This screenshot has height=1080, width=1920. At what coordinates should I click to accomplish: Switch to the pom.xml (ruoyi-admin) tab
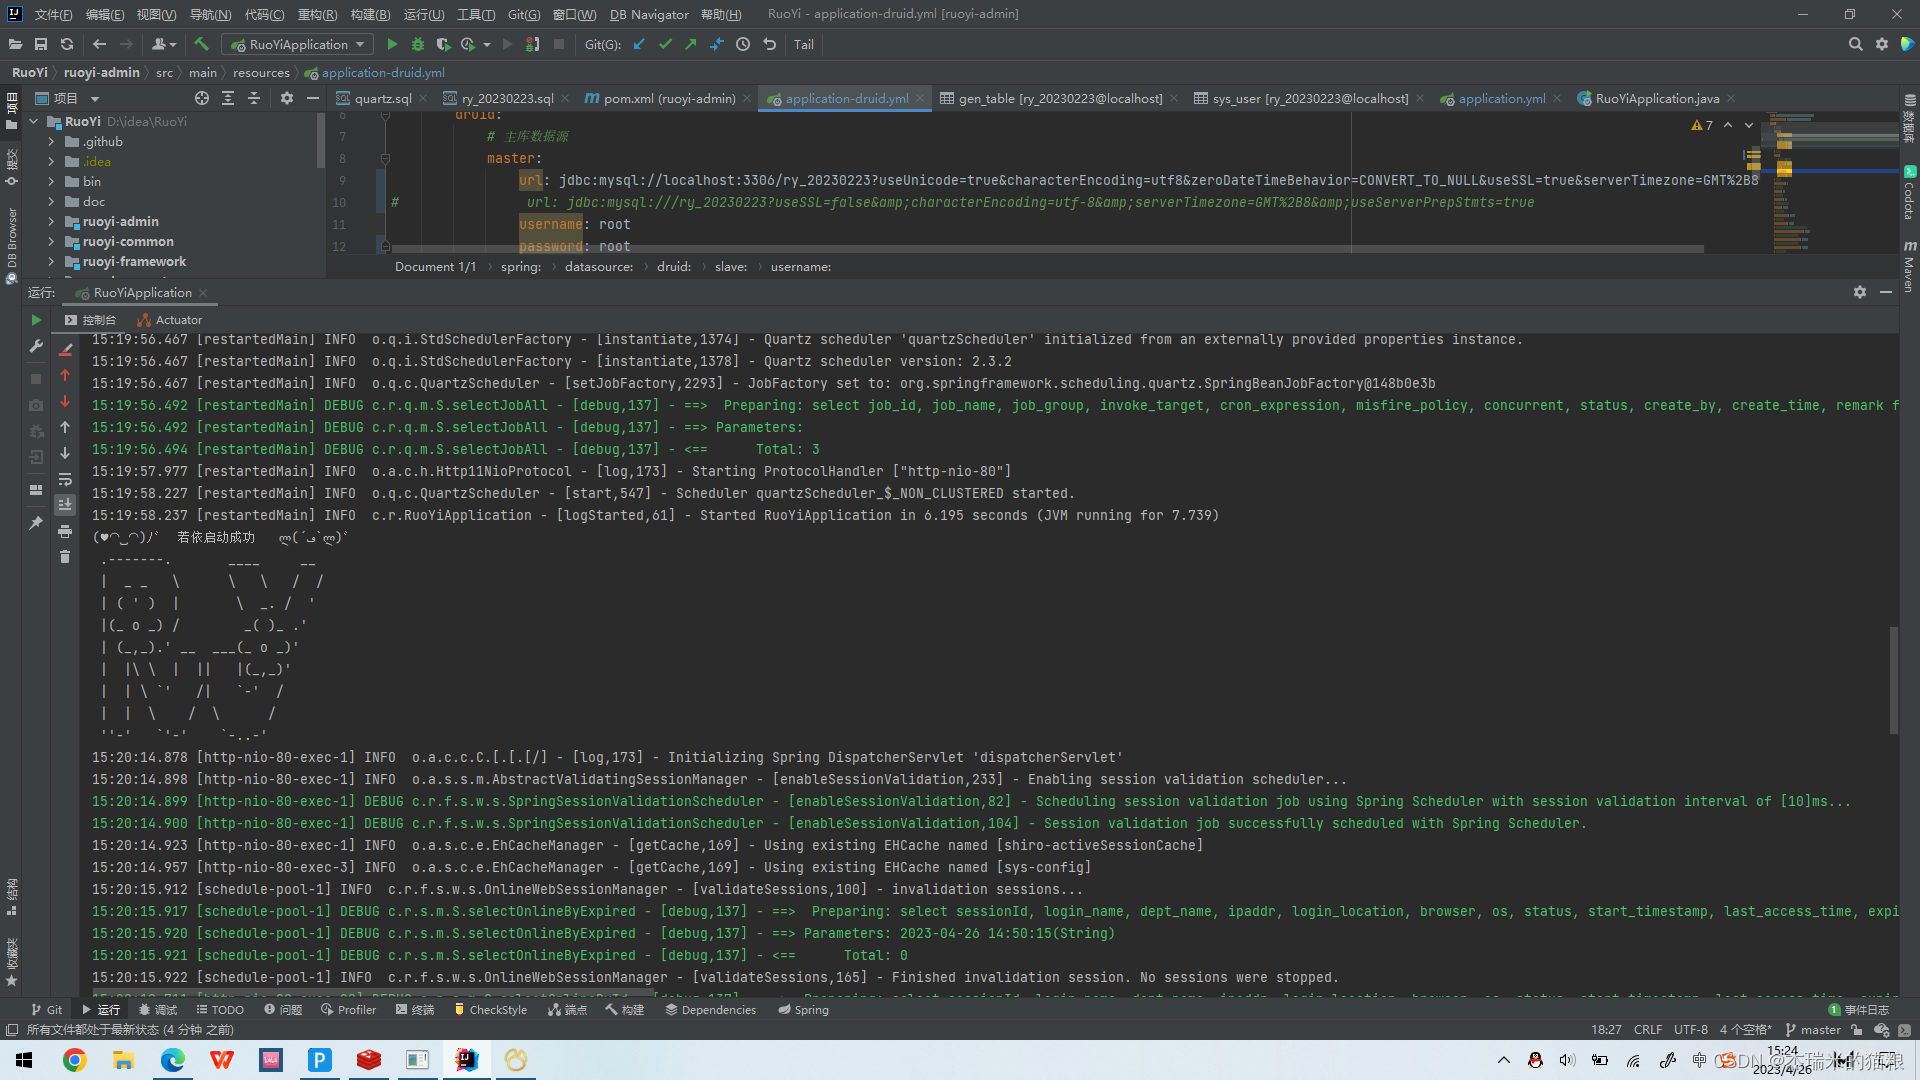coord(668,98)
